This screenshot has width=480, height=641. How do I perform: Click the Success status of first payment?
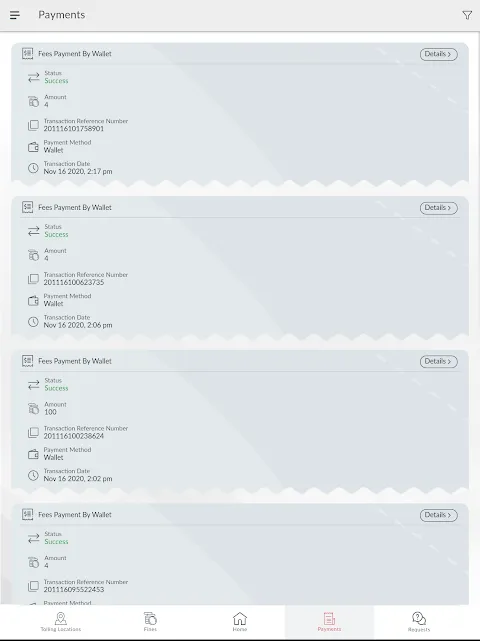point(56,81)
